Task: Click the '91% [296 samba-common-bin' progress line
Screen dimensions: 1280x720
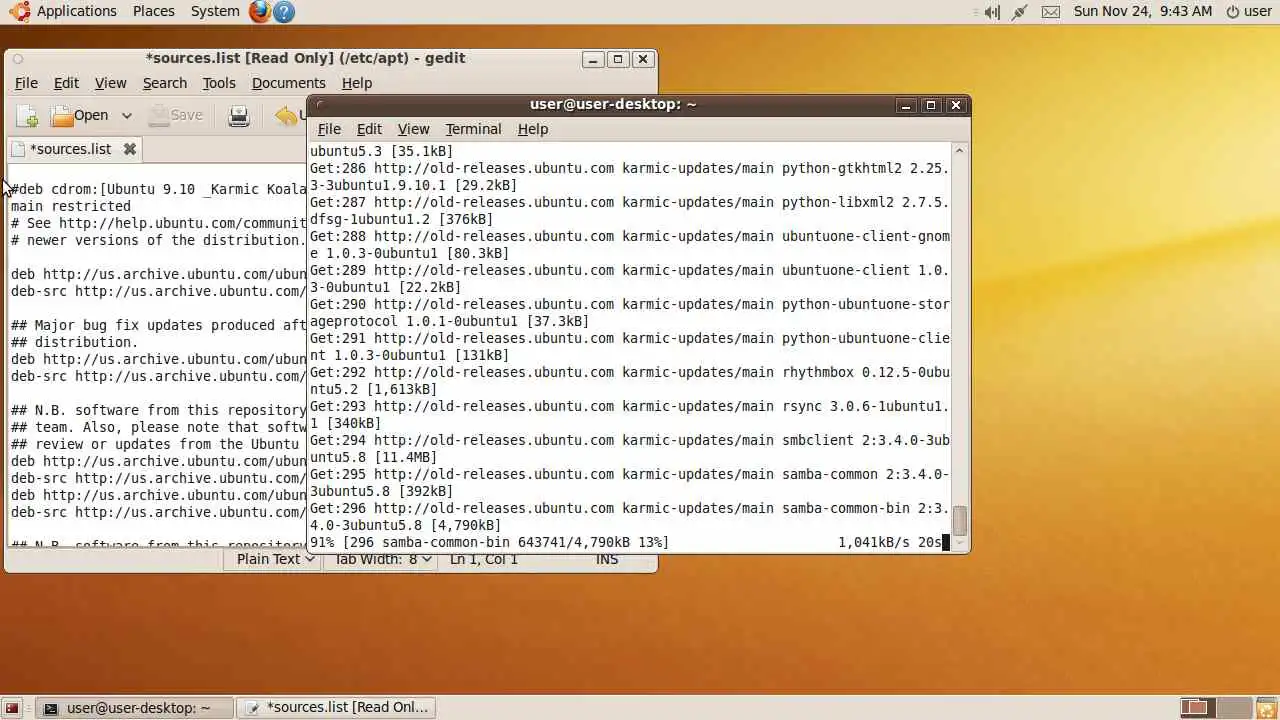Action: [489, 543]
